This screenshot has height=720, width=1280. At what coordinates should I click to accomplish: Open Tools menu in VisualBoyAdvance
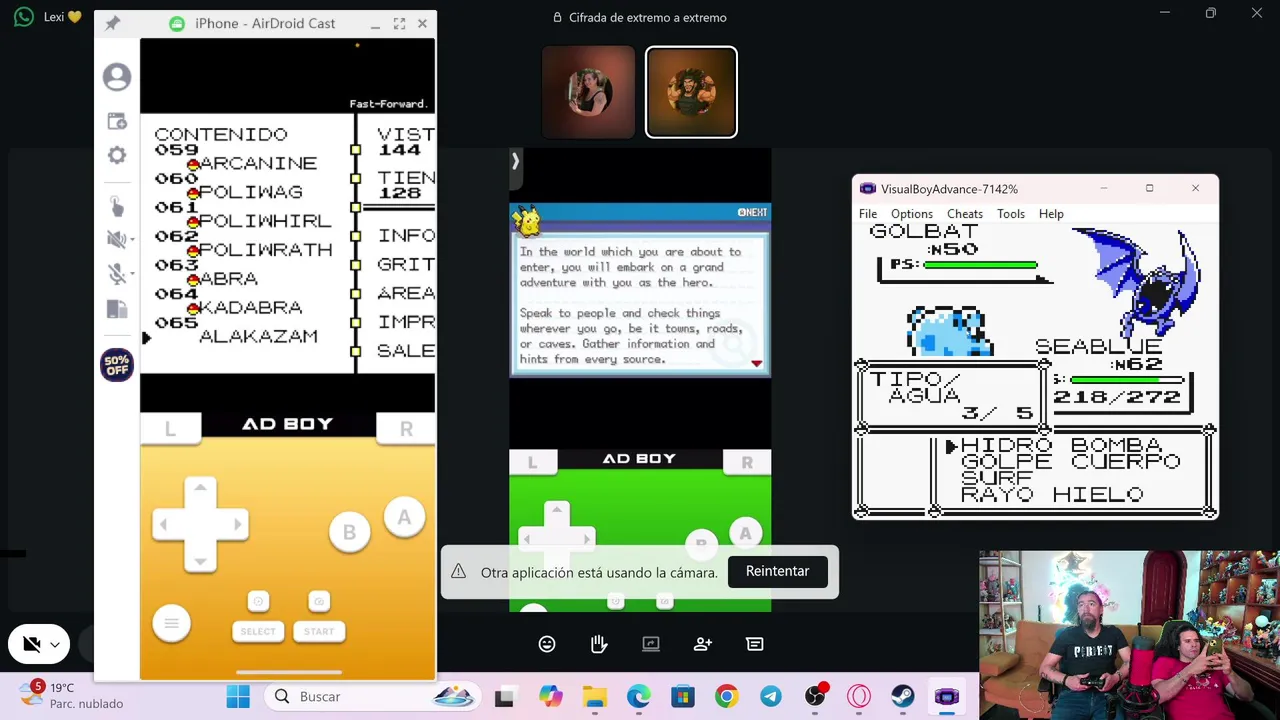(x=1011, y=214)
